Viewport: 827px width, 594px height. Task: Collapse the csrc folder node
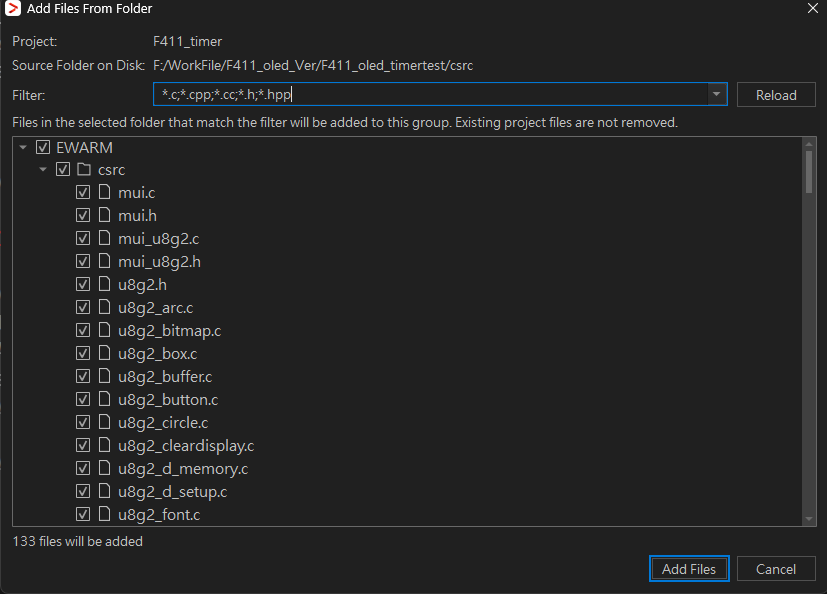43,169
